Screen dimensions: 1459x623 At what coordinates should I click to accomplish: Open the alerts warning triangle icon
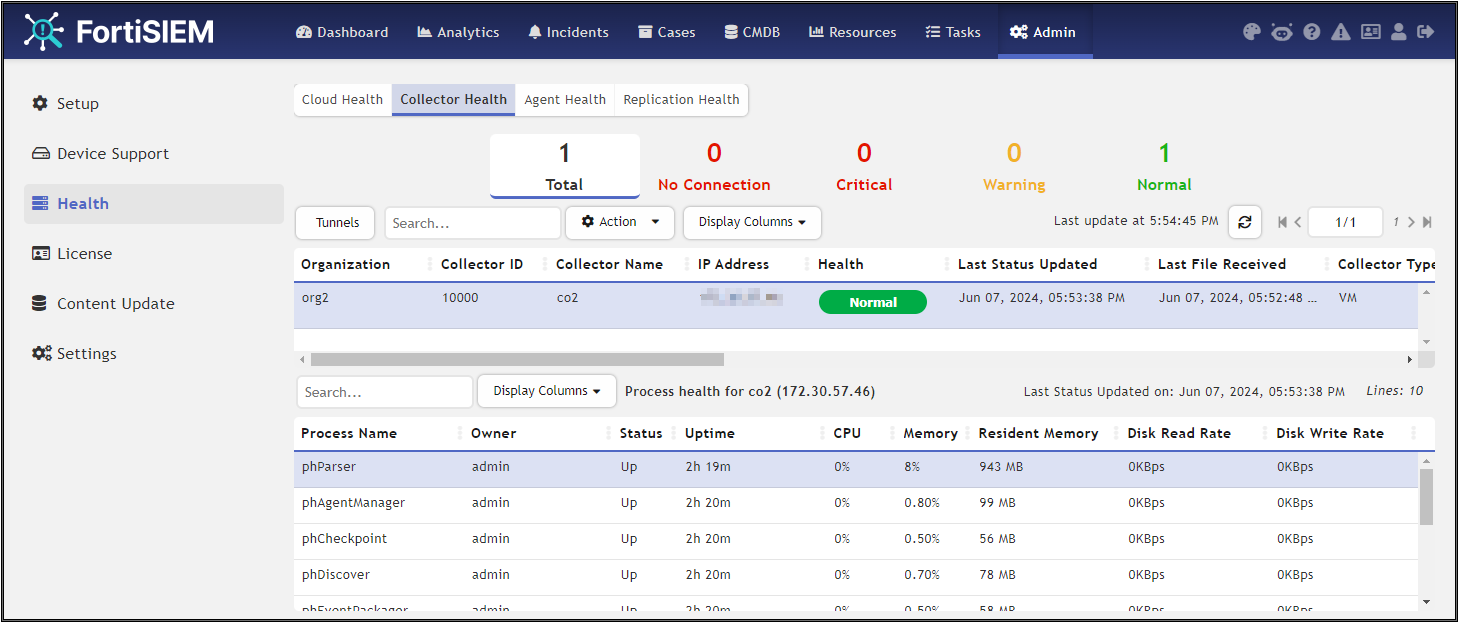[x=1340, y=31]
